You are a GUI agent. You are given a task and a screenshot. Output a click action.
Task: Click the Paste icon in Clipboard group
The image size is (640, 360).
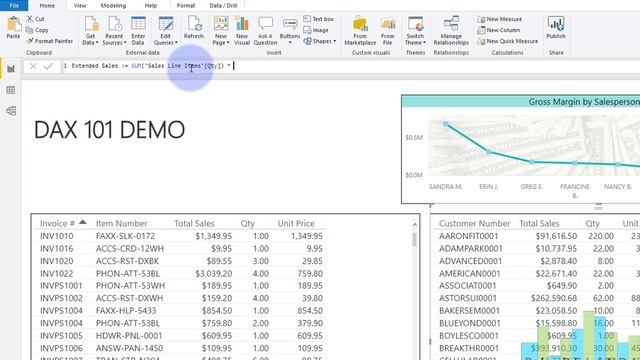(x=13, y=28)
